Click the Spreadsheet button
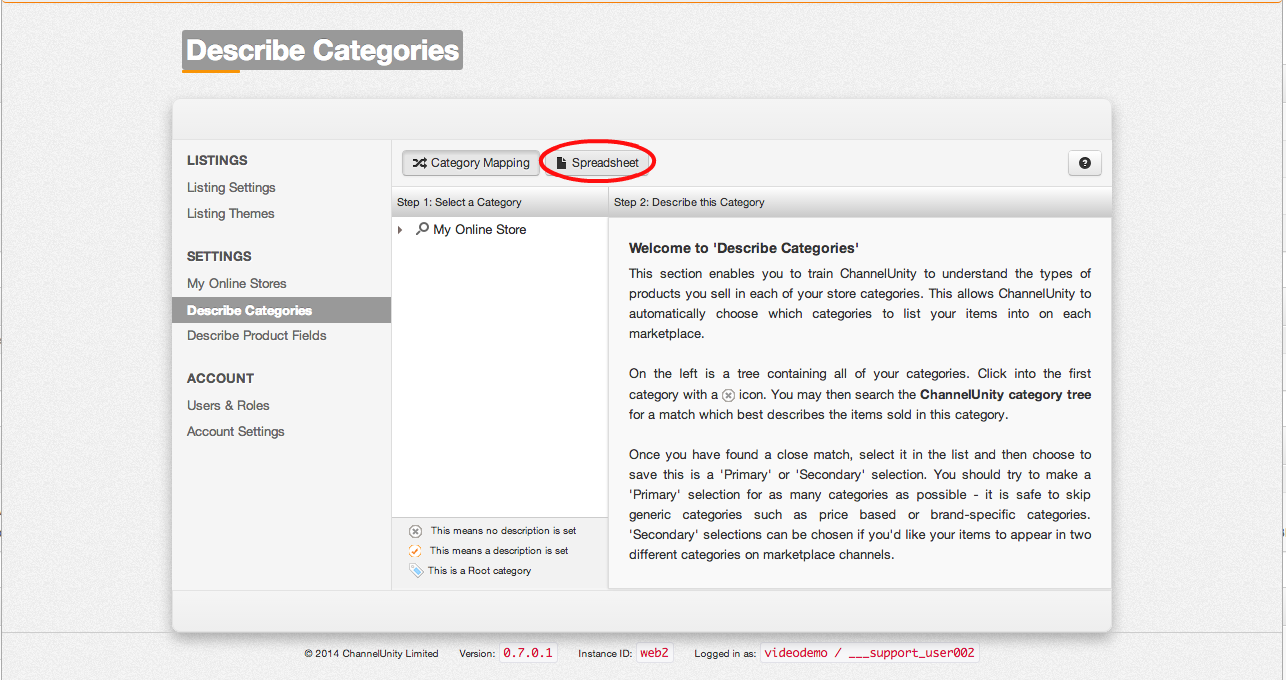Viewport: 1286px width, 680px height. (x=597, y=163)
